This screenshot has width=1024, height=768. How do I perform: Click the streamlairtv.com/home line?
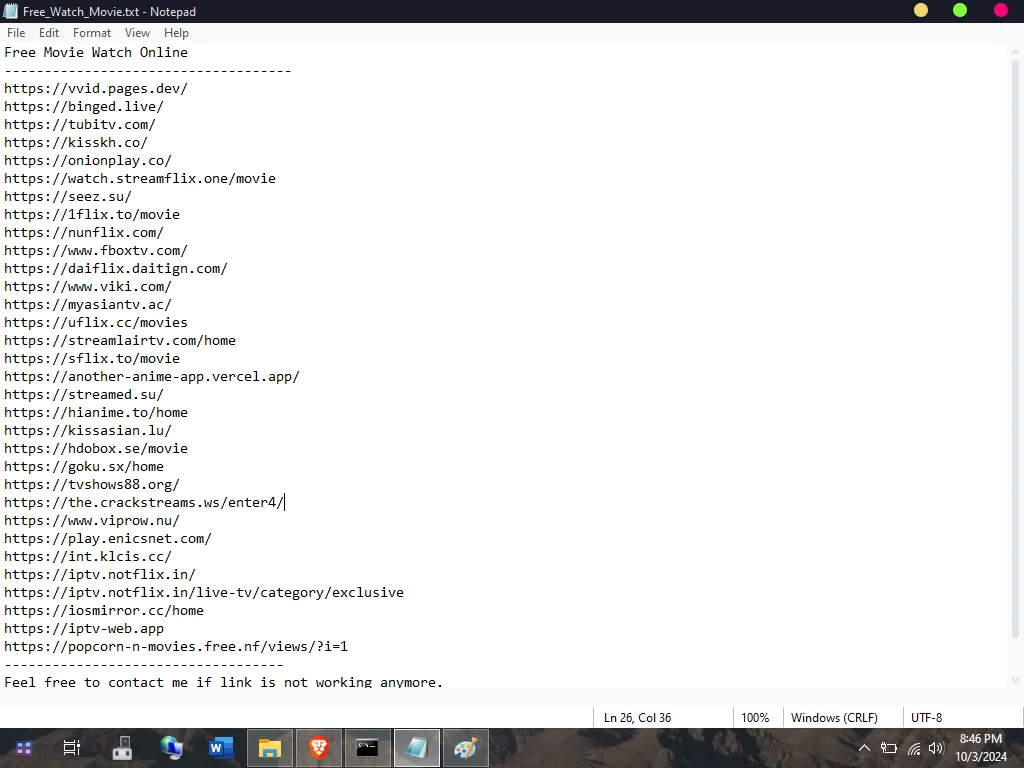pyautogui.click(x=120, y=340)
